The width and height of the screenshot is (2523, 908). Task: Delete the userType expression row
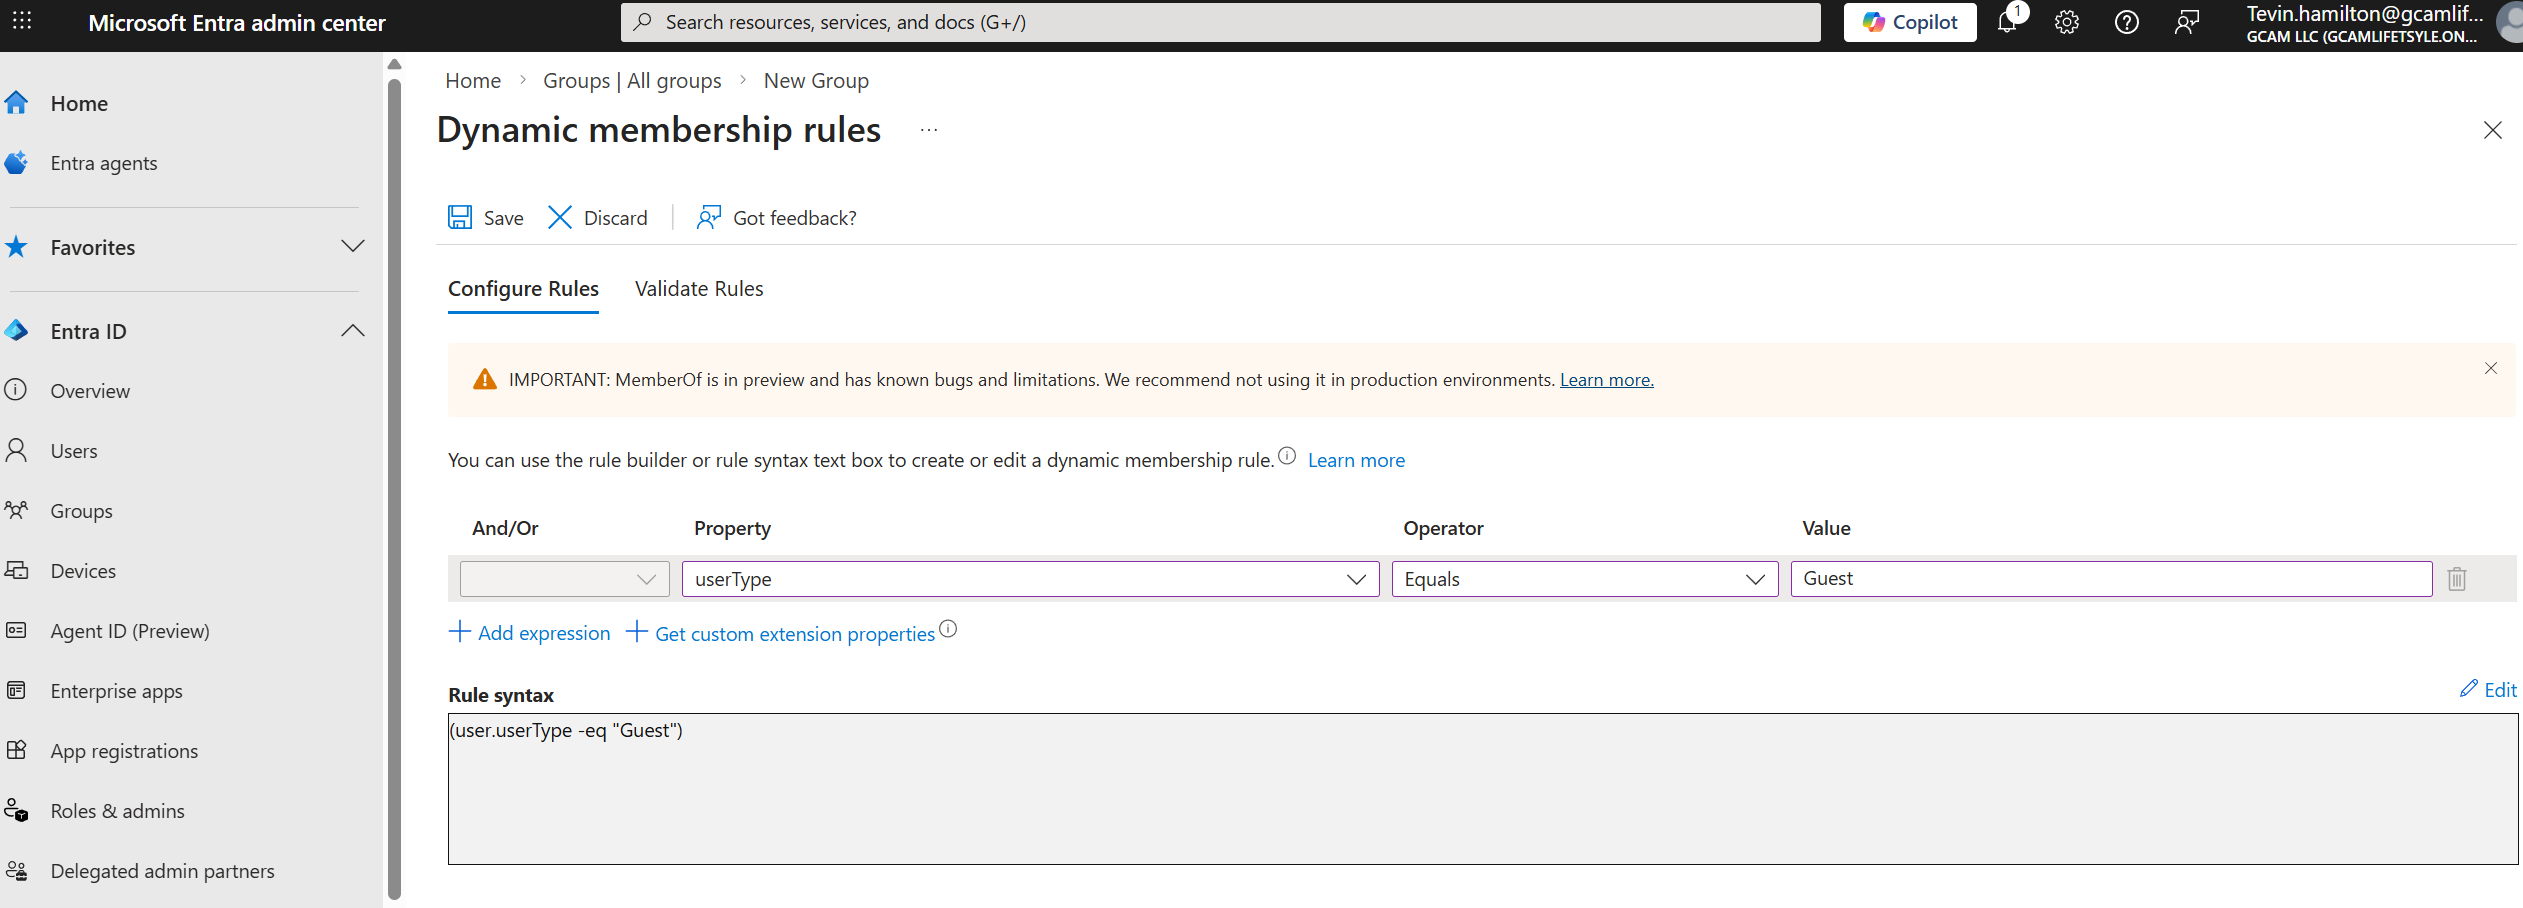coord(2457,579)
